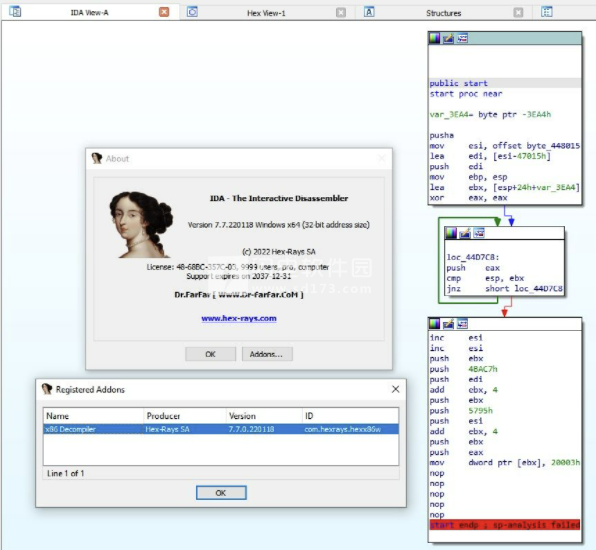The height and width of the screenshot is (550, 596).
Task: Click edit icon in loc_44D7C8 block
Action: click(x=465, y=233)
